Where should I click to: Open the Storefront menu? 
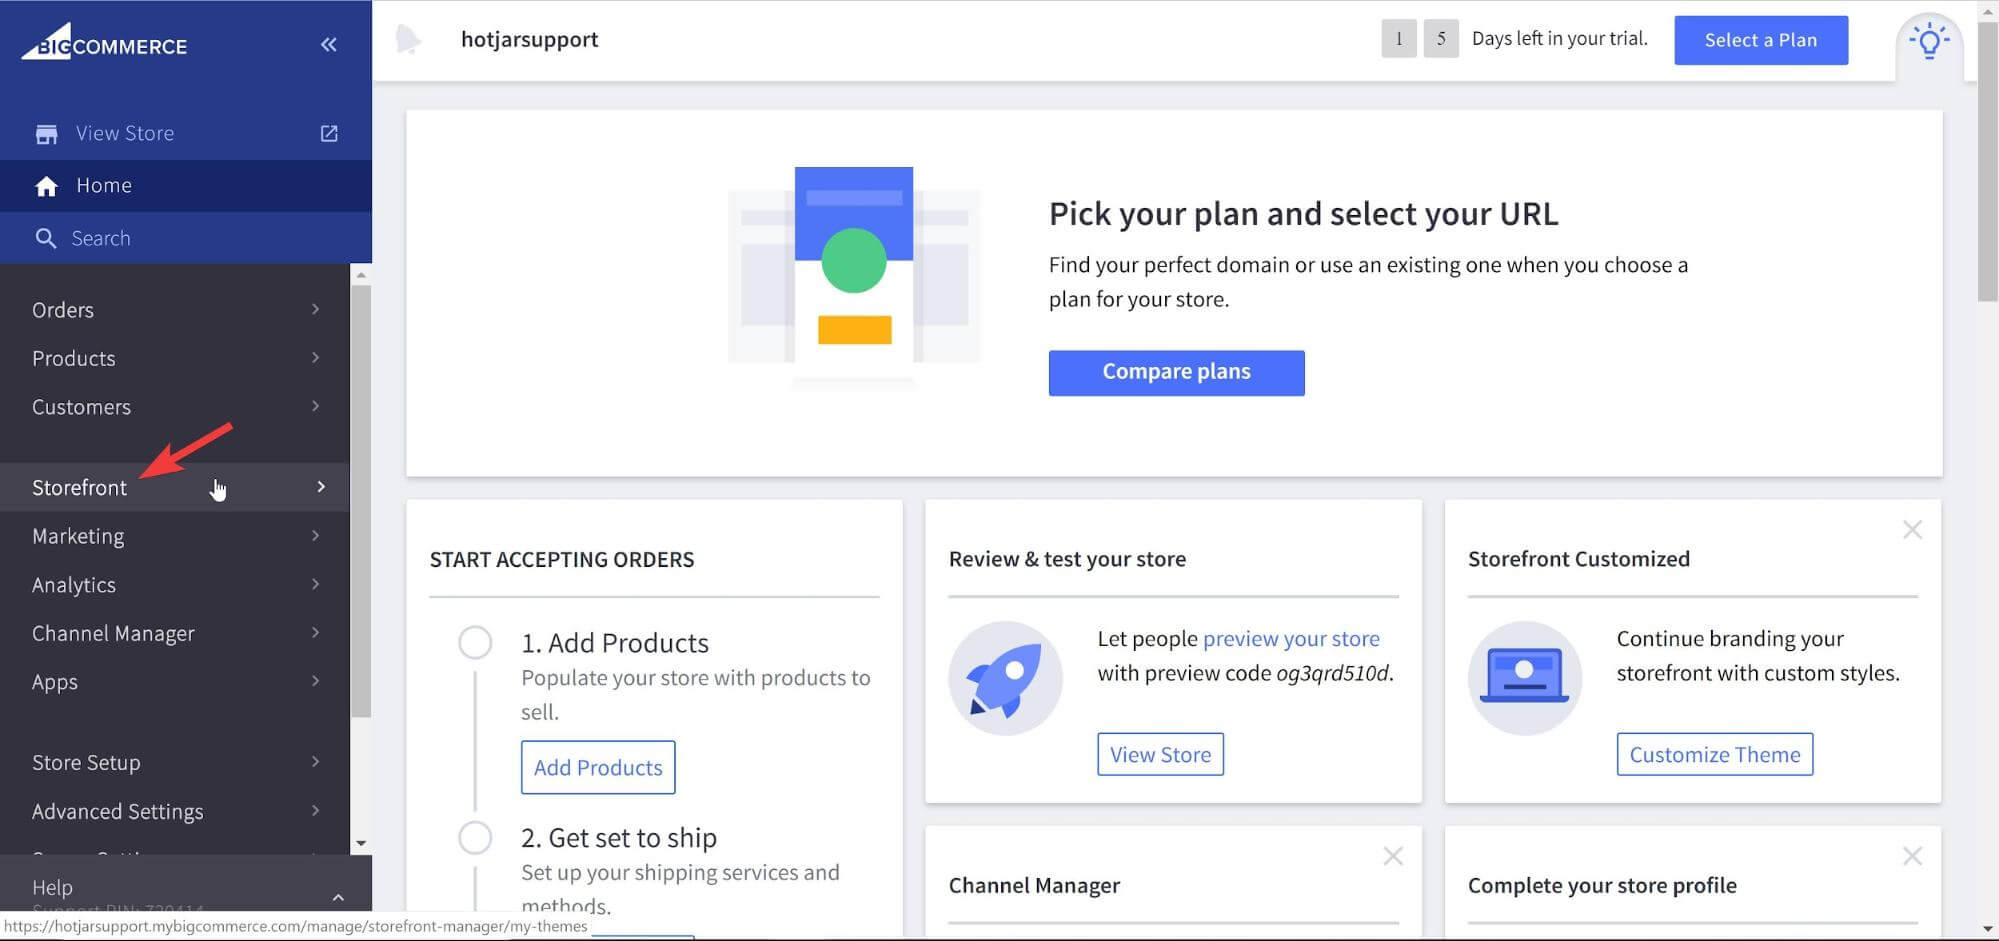coord(175,487)
